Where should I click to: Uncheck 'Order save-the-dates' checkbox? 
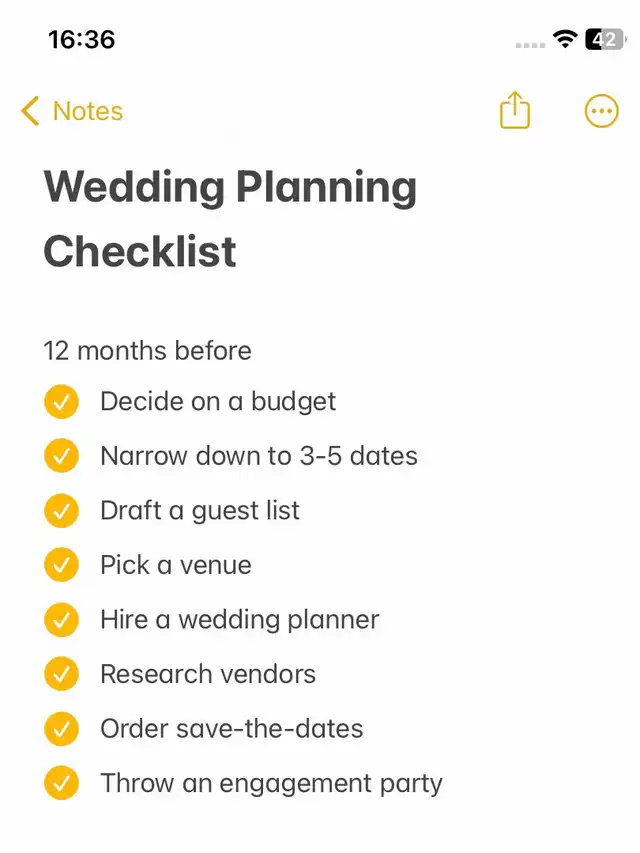(x=61, y=729)
